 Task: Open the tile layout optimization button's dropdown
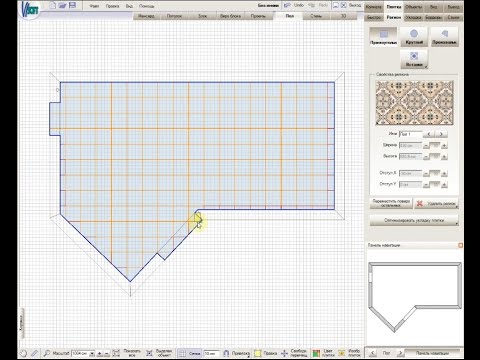coord(456,224)
